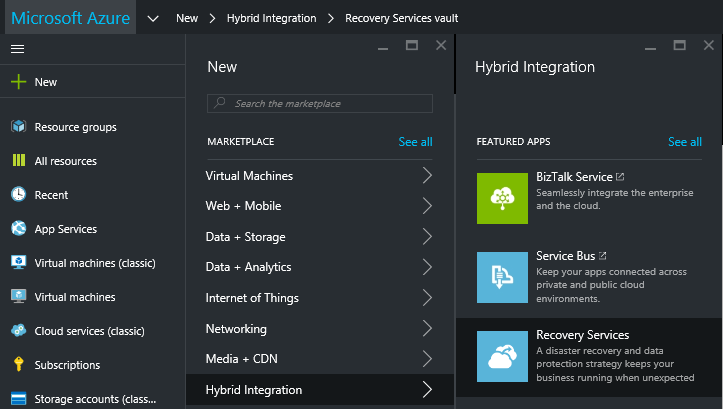Select Media + CDN marketplace label
This screenshot has width=723, height=409.
coord(242,359)
